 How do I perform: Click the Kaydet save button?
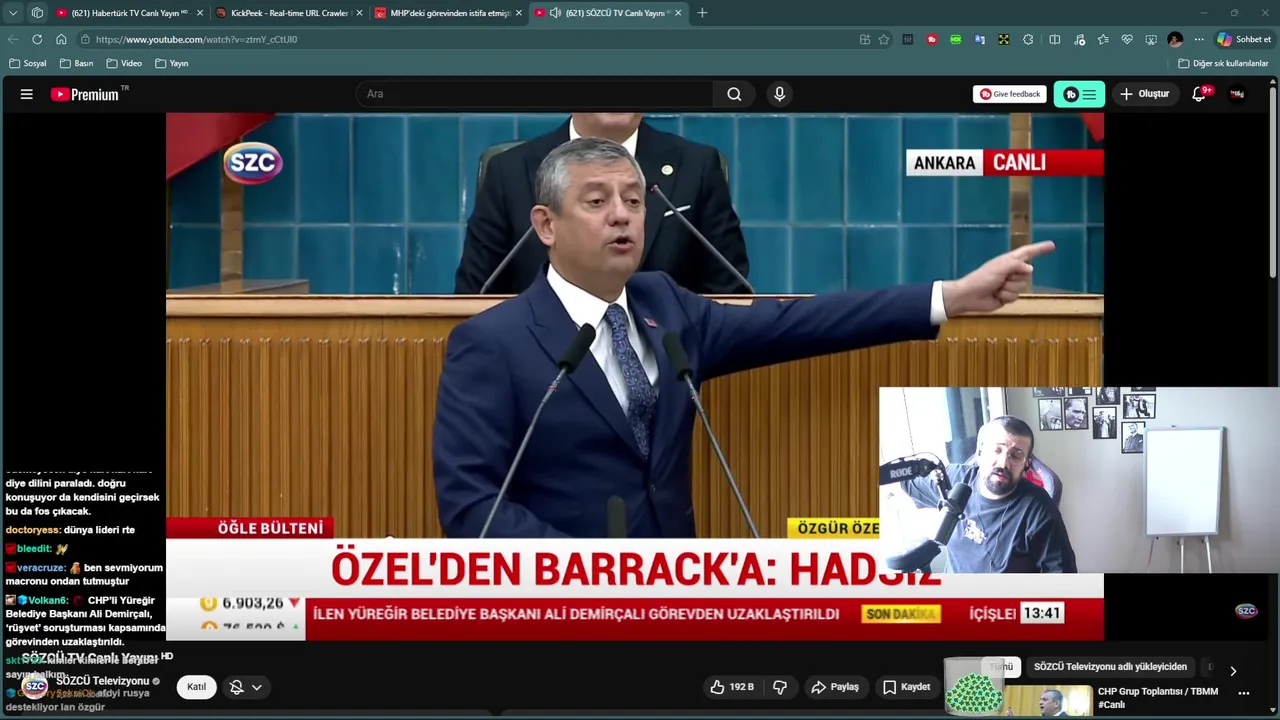pyautogui.click(x=907, y=687)
